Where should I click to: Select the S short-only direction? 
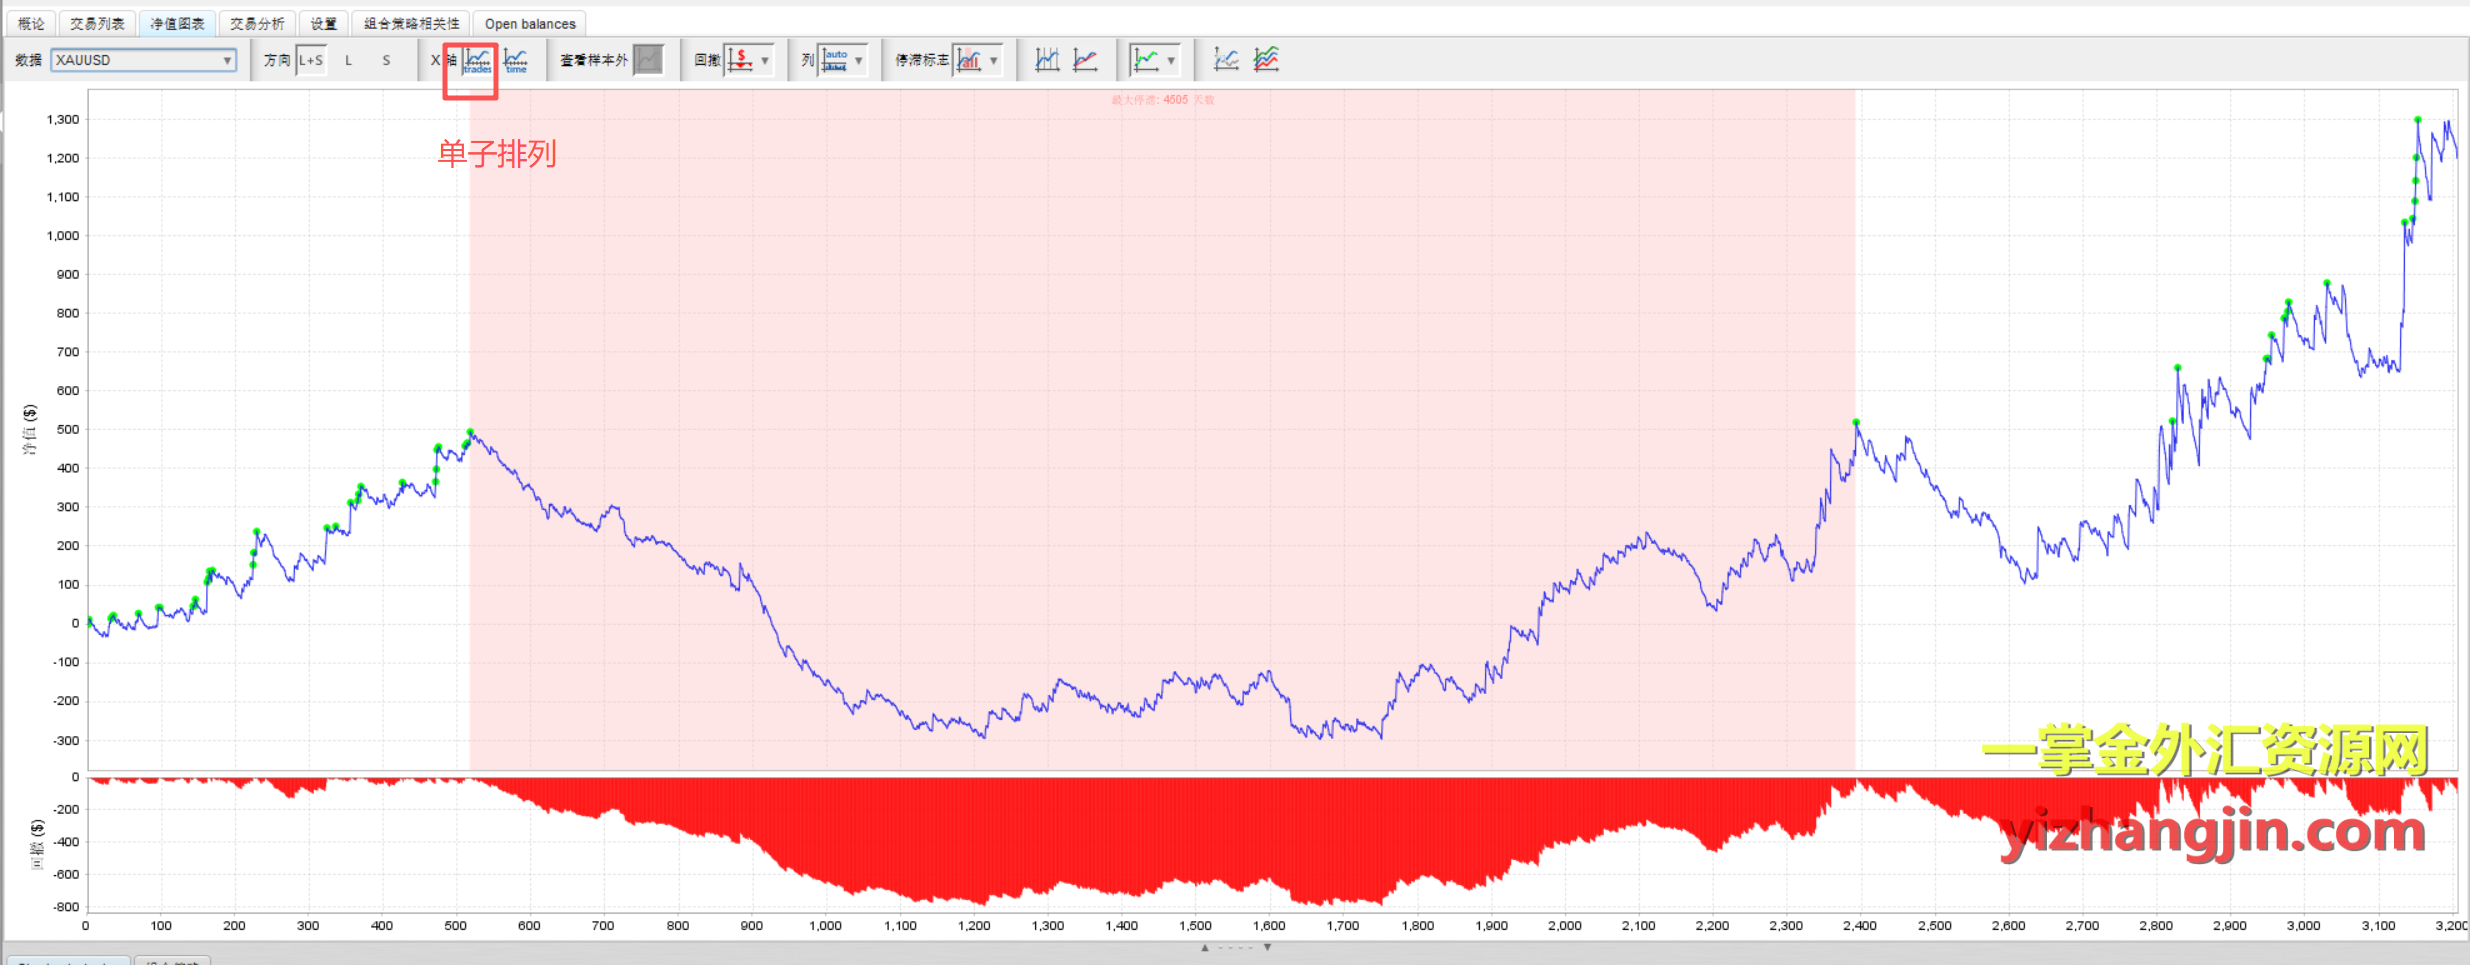click(x=386, y=60)
